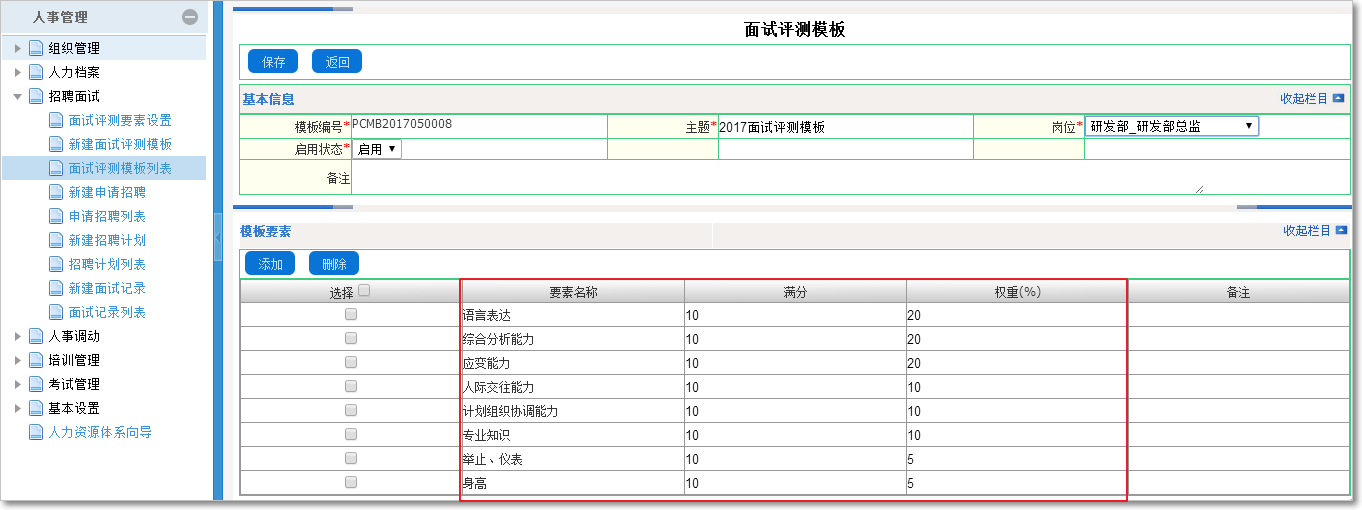The width and height of the screenshot is (1362, 510).
Task: Click the collapse icon beside 基本信息 收起栏目
Action: pyautogui.click(x=1339, y=98)
